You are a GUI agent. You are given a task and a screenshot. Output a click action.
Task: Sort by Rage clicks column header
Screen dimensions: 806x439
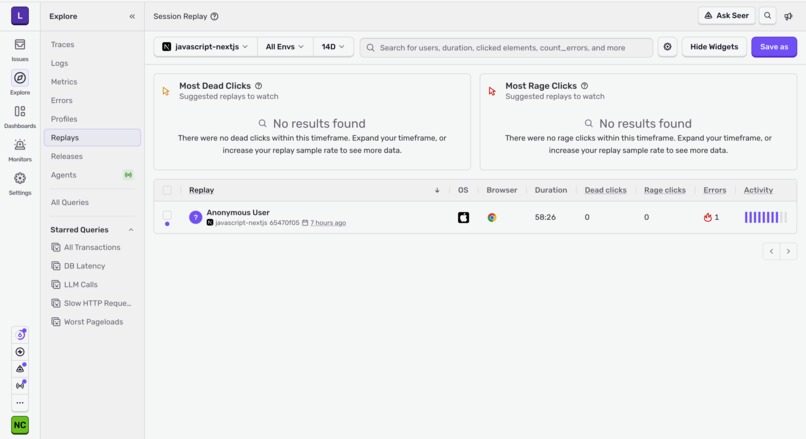click(665, 190)
